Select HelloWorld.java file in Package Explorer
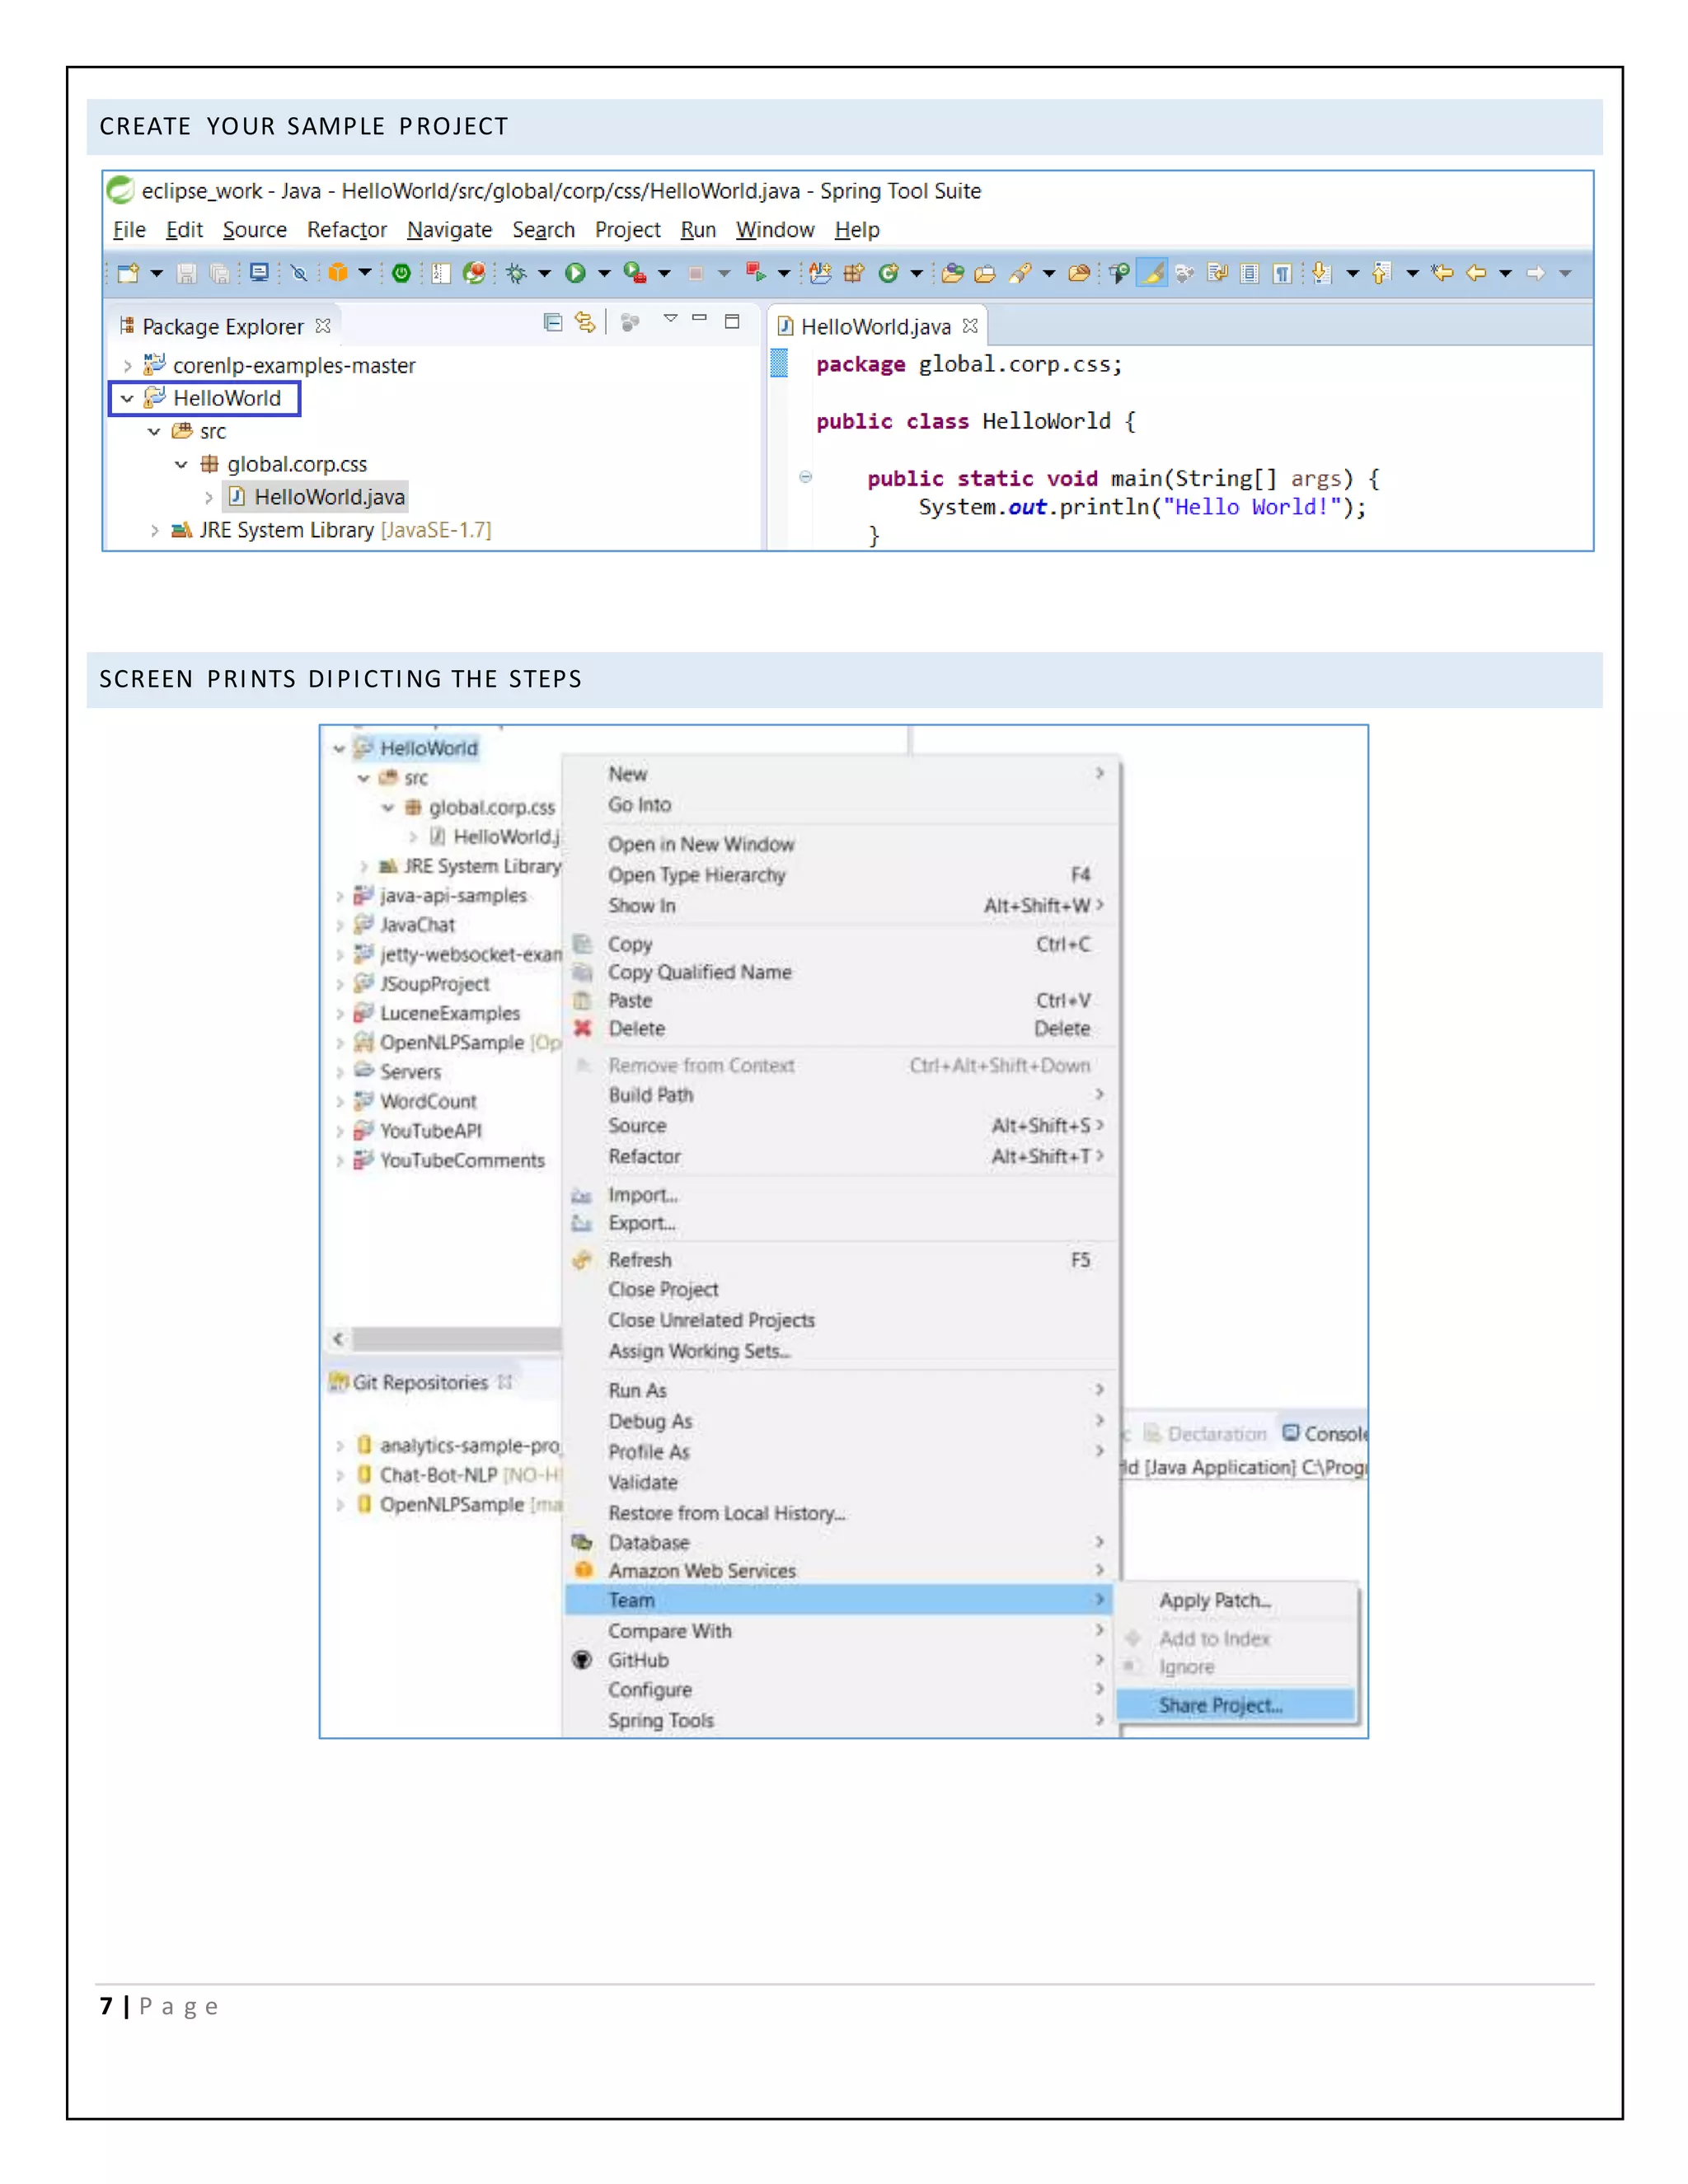This screenshot has width=1688, height=2184. tap(328, 497)
